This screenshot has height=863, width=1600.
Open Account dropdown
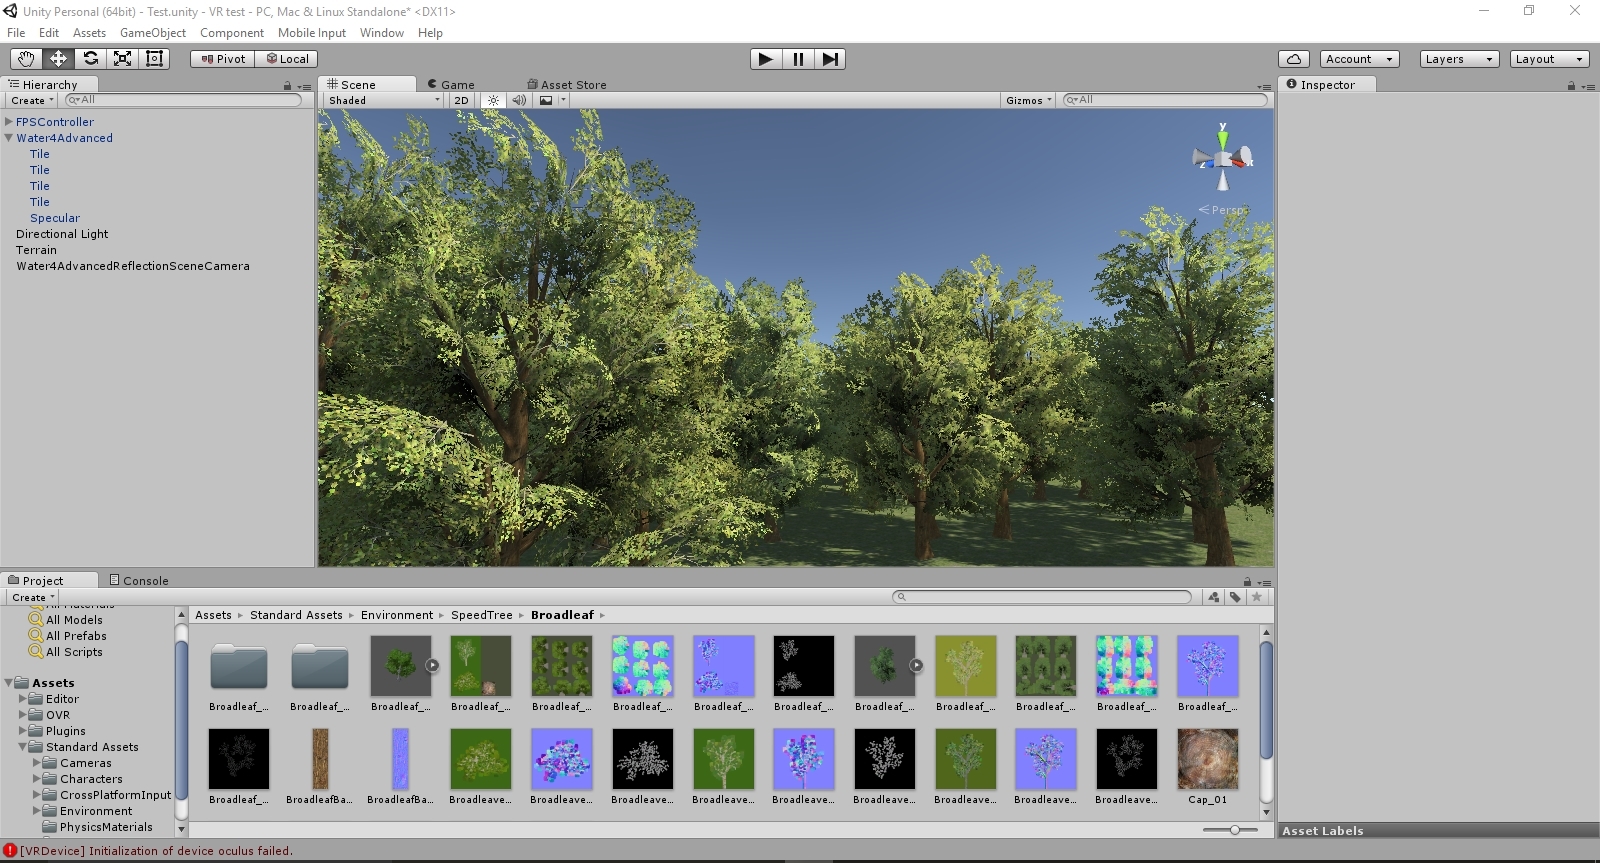(1359, 59)
